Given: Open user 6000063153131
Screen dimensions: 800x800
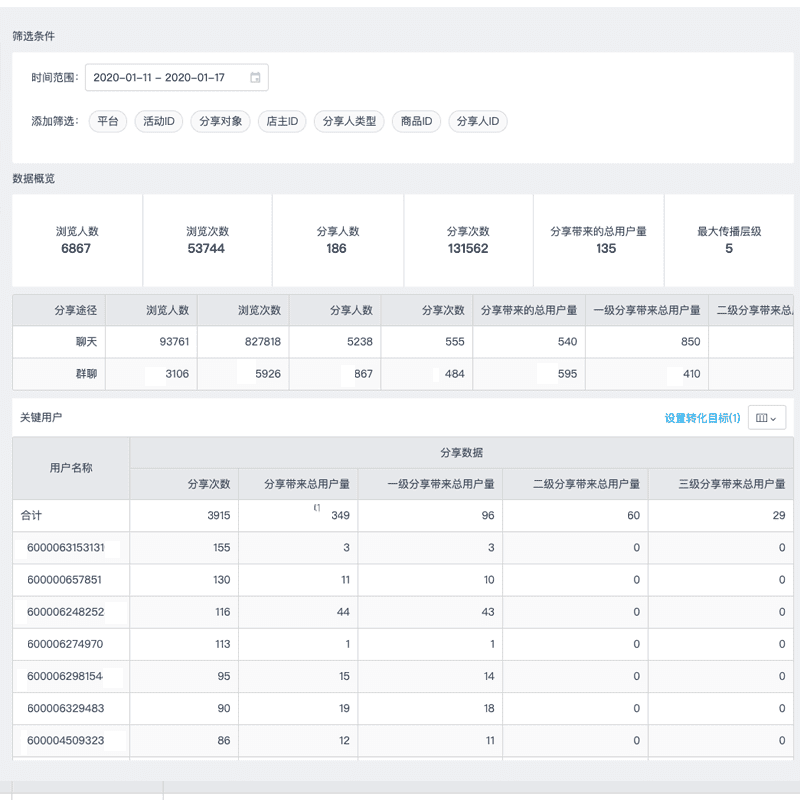Looking at the screenshot, I should pyautogui.click(x=66, y=547).
